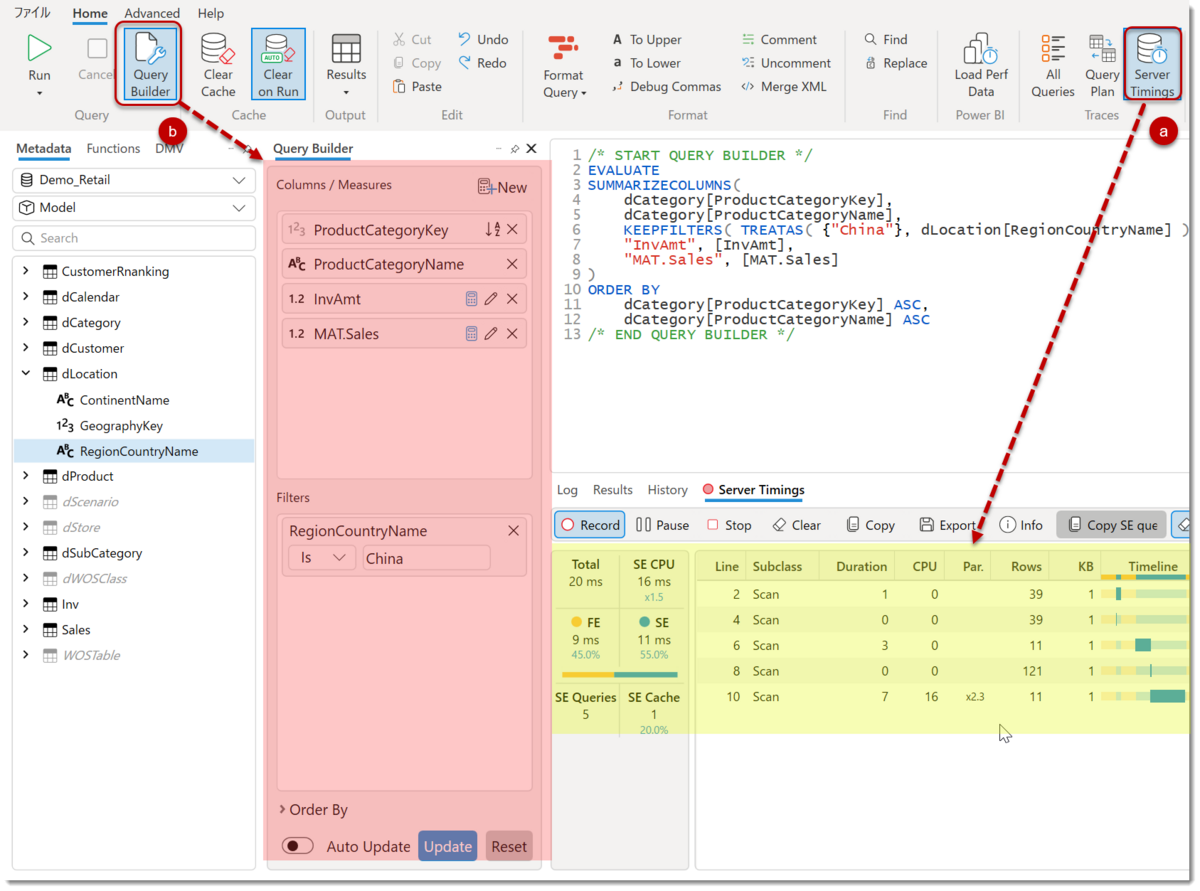Toggle the Query Builder ribbon button
This screenshot has height=891, width=1200.
(150, 63)
